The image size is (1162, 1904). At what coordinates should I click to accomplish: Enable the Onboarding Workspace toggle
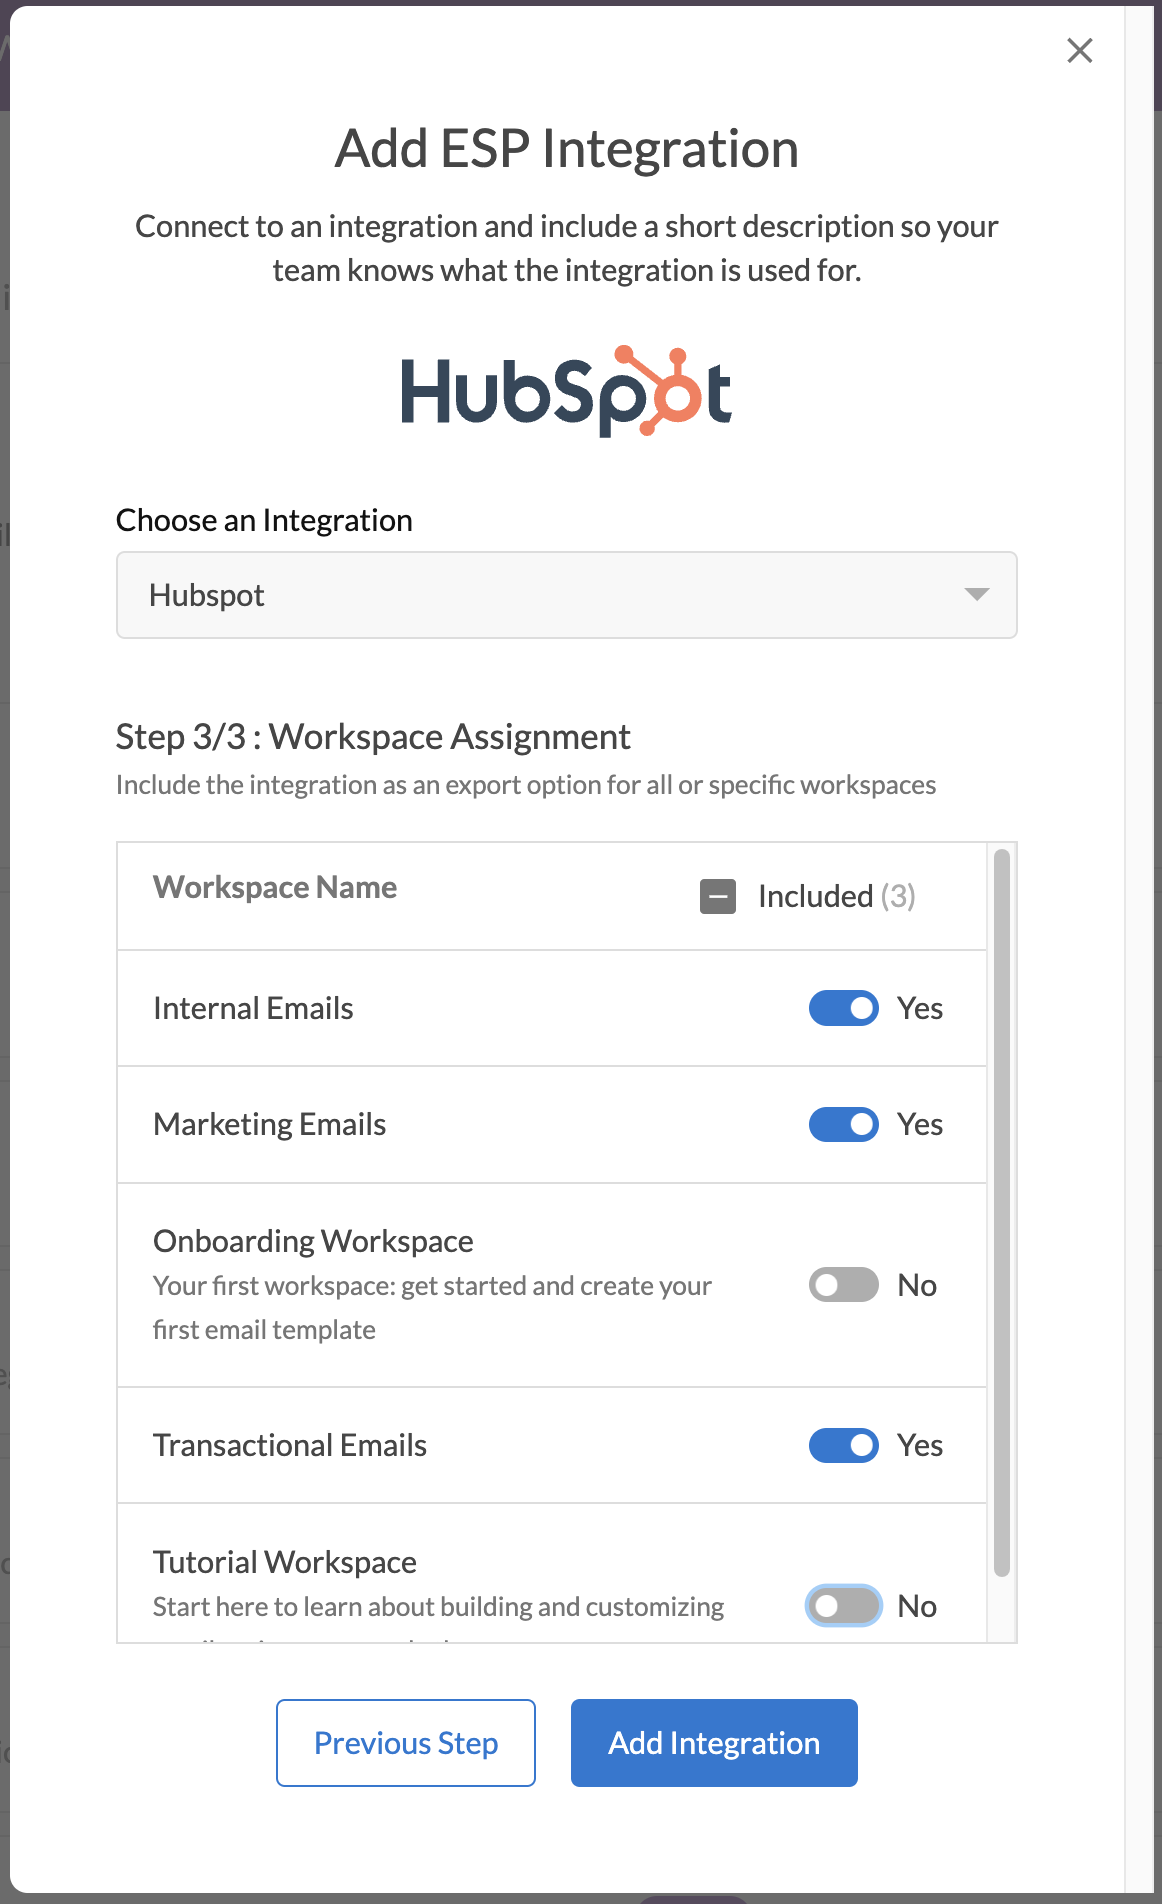coord(844,1285)
